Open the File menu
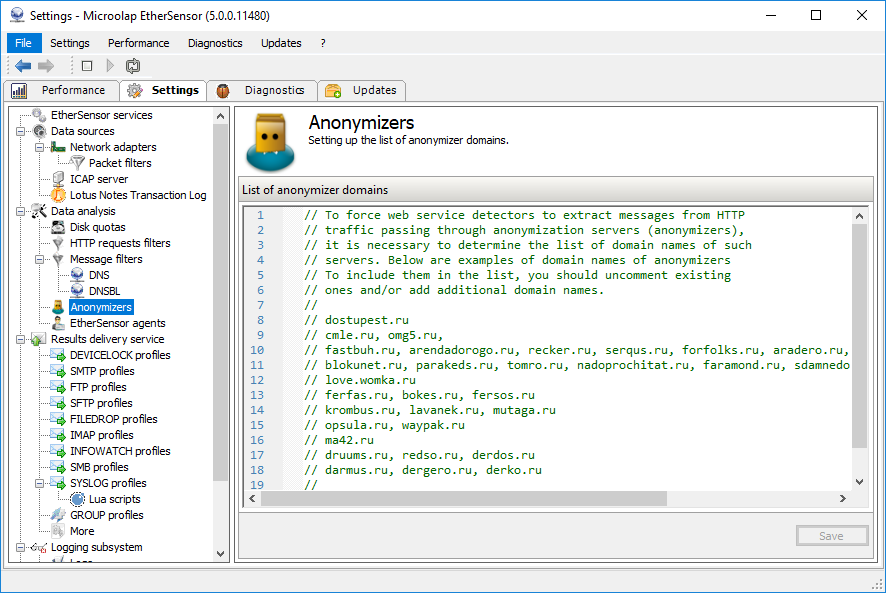 [x=24, y=43]
